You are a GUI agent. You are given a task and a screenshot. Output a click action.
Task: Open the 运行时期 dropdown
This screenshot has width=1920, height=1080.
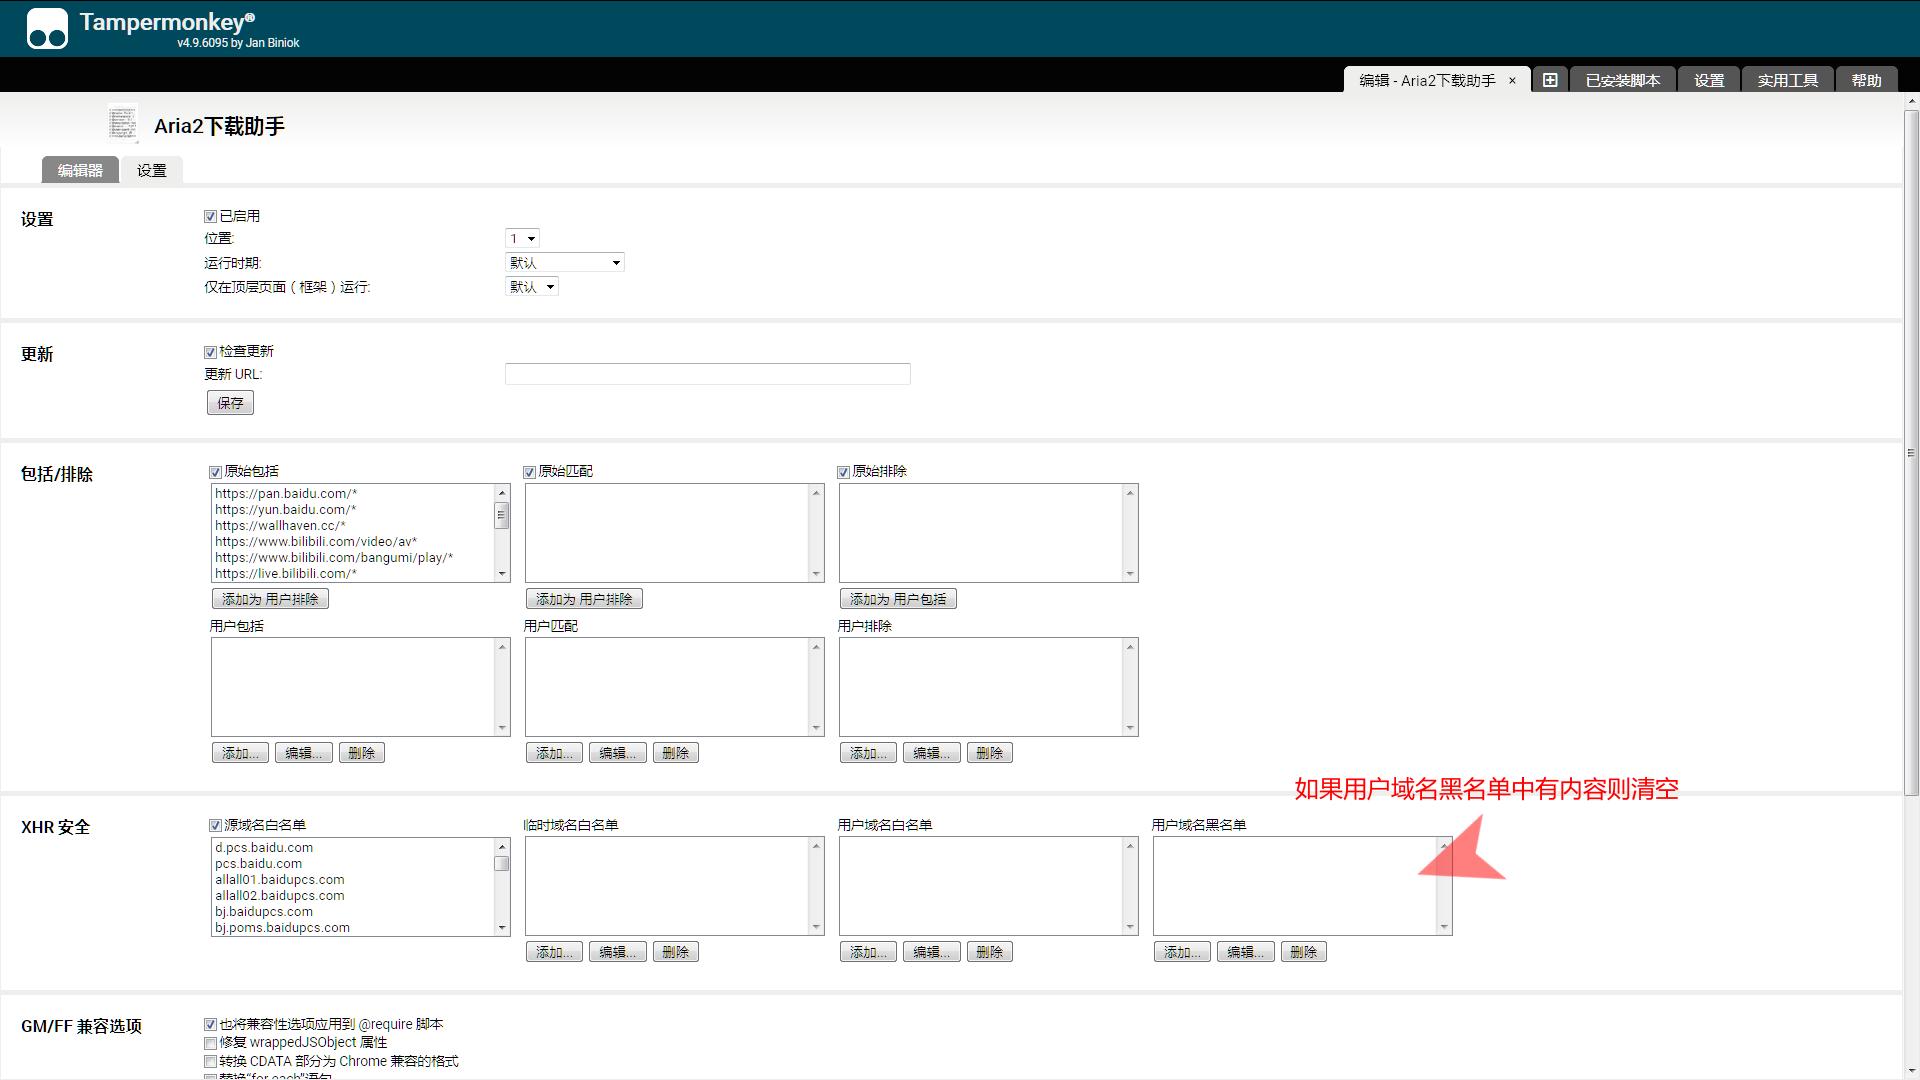[565, 262]
